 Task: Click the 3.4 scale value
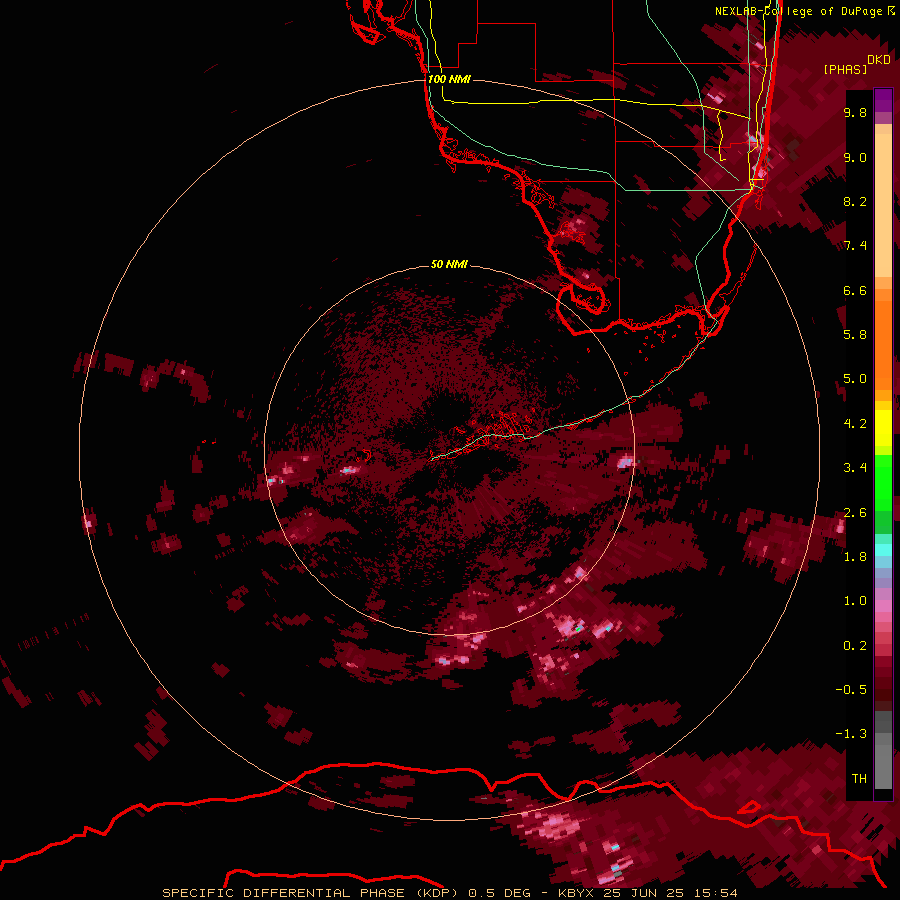855,468
